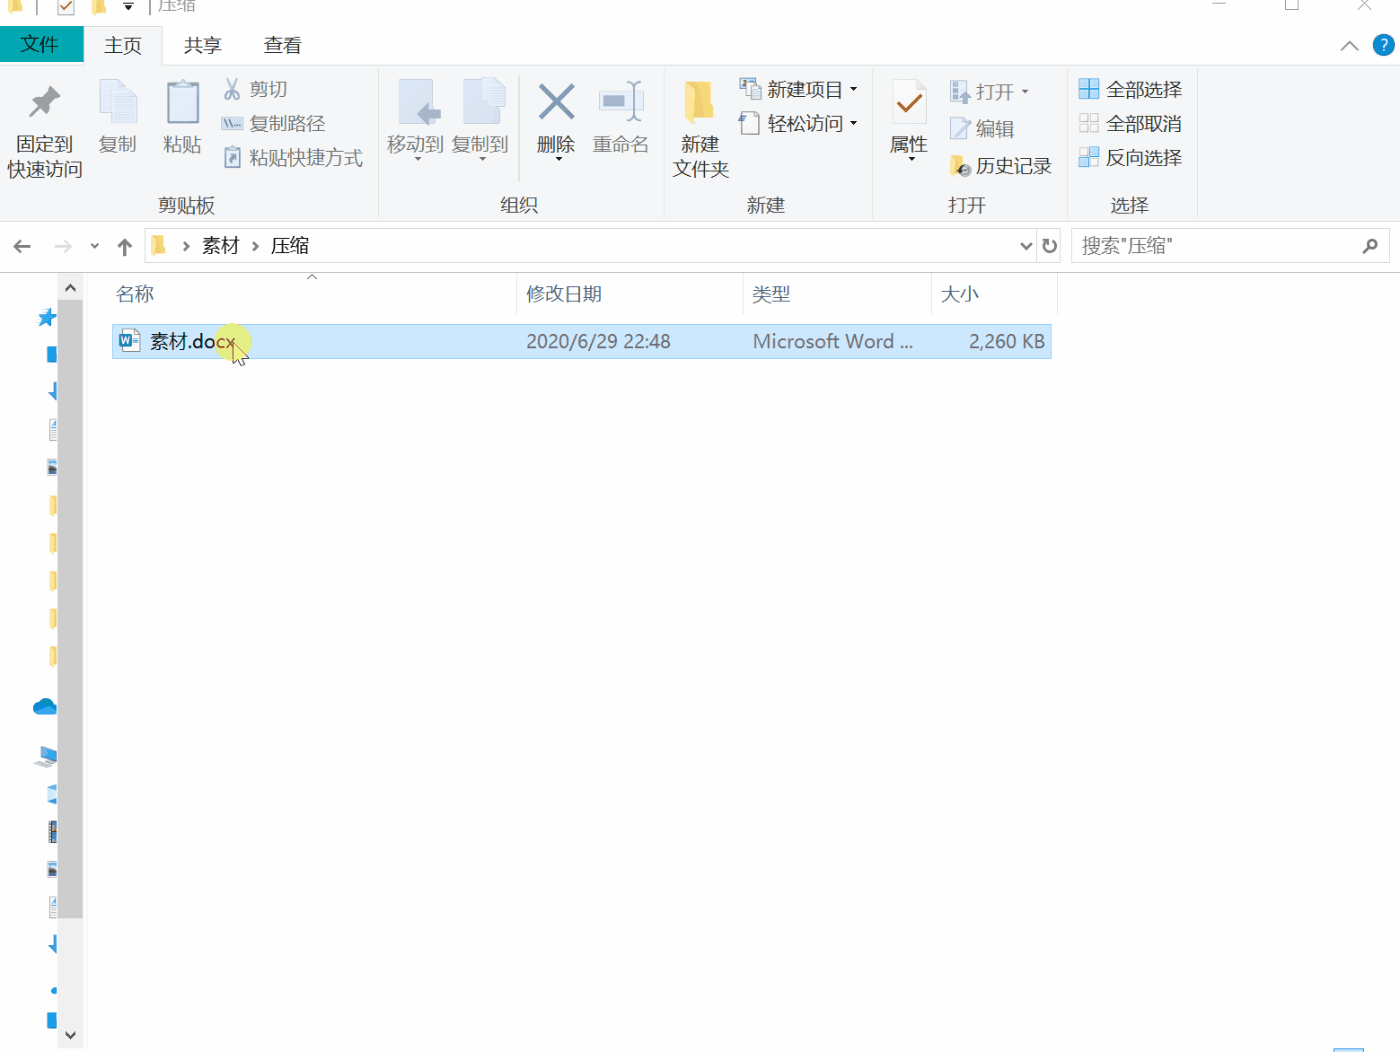Viewport: 1400px width, 1052px height.
Task: Click the Microsoft Word type cell
Action: coord(833,341)
